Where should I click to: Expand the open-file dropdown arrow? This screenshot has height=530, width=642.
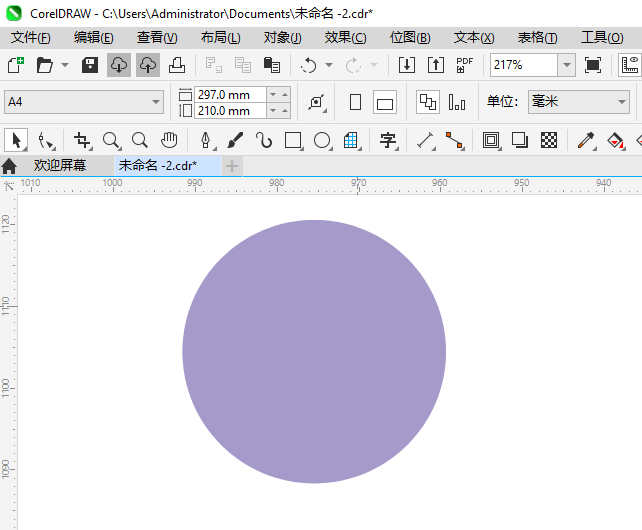coord(65,65)
